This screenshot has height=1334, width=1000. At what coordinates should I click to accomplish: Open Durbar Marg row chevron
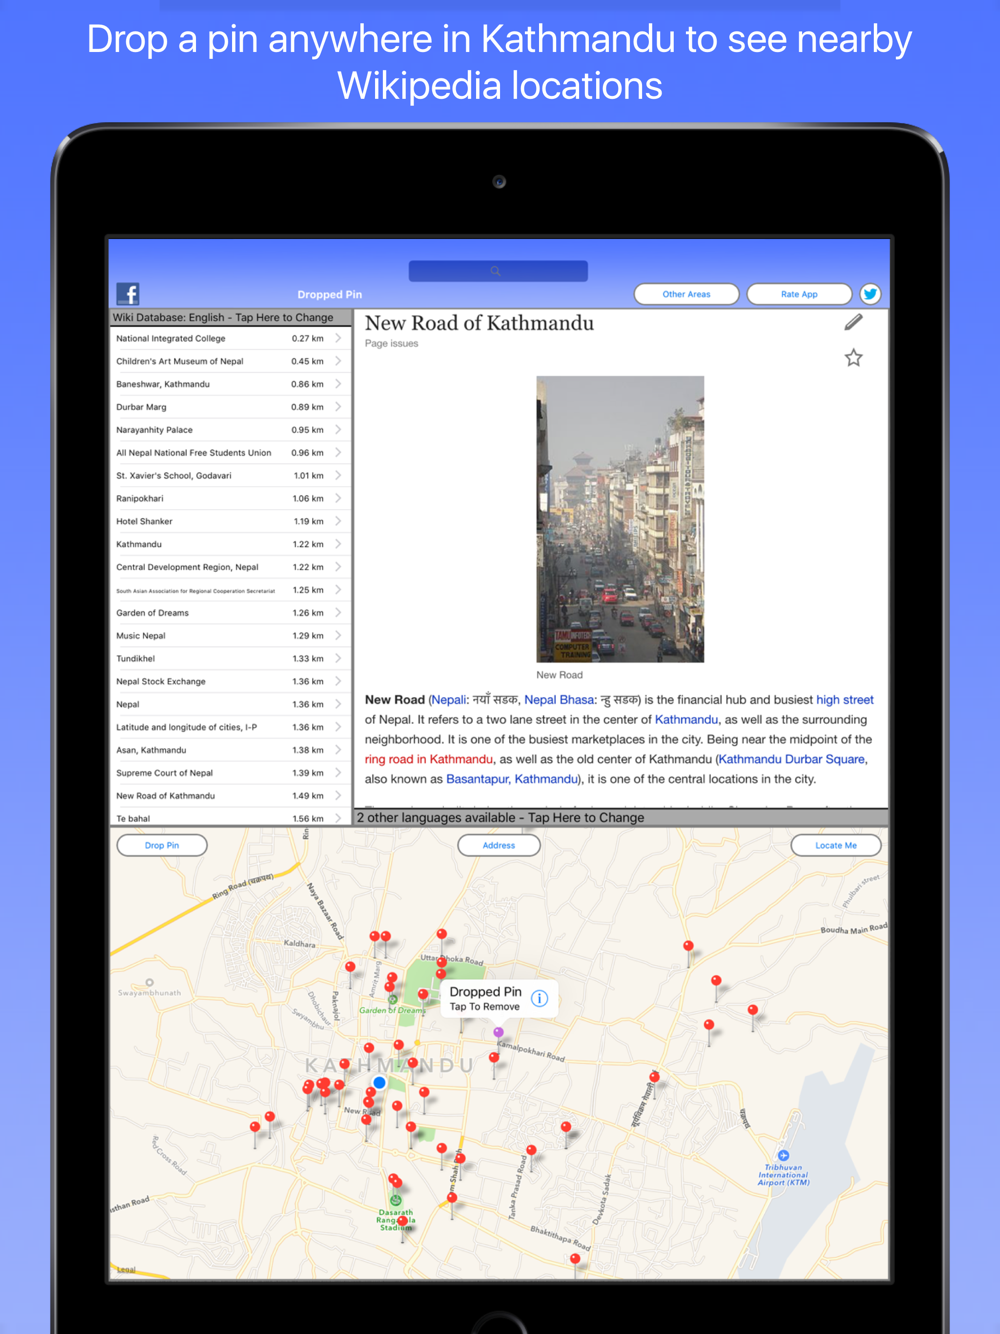click(x=338, y=407)
